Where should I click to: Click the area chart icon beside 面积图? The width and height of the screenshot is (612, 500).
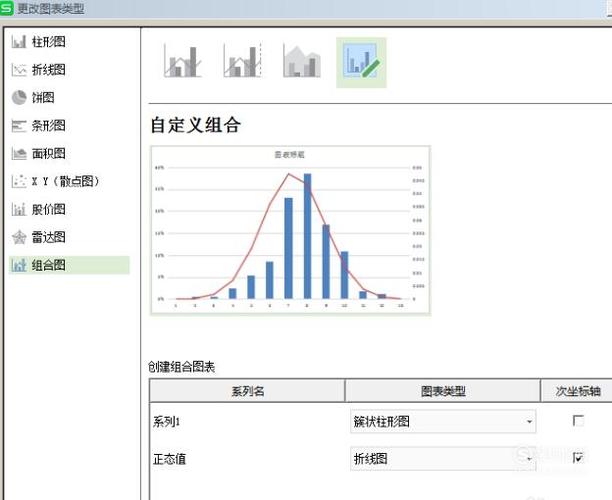coord(19,153)
